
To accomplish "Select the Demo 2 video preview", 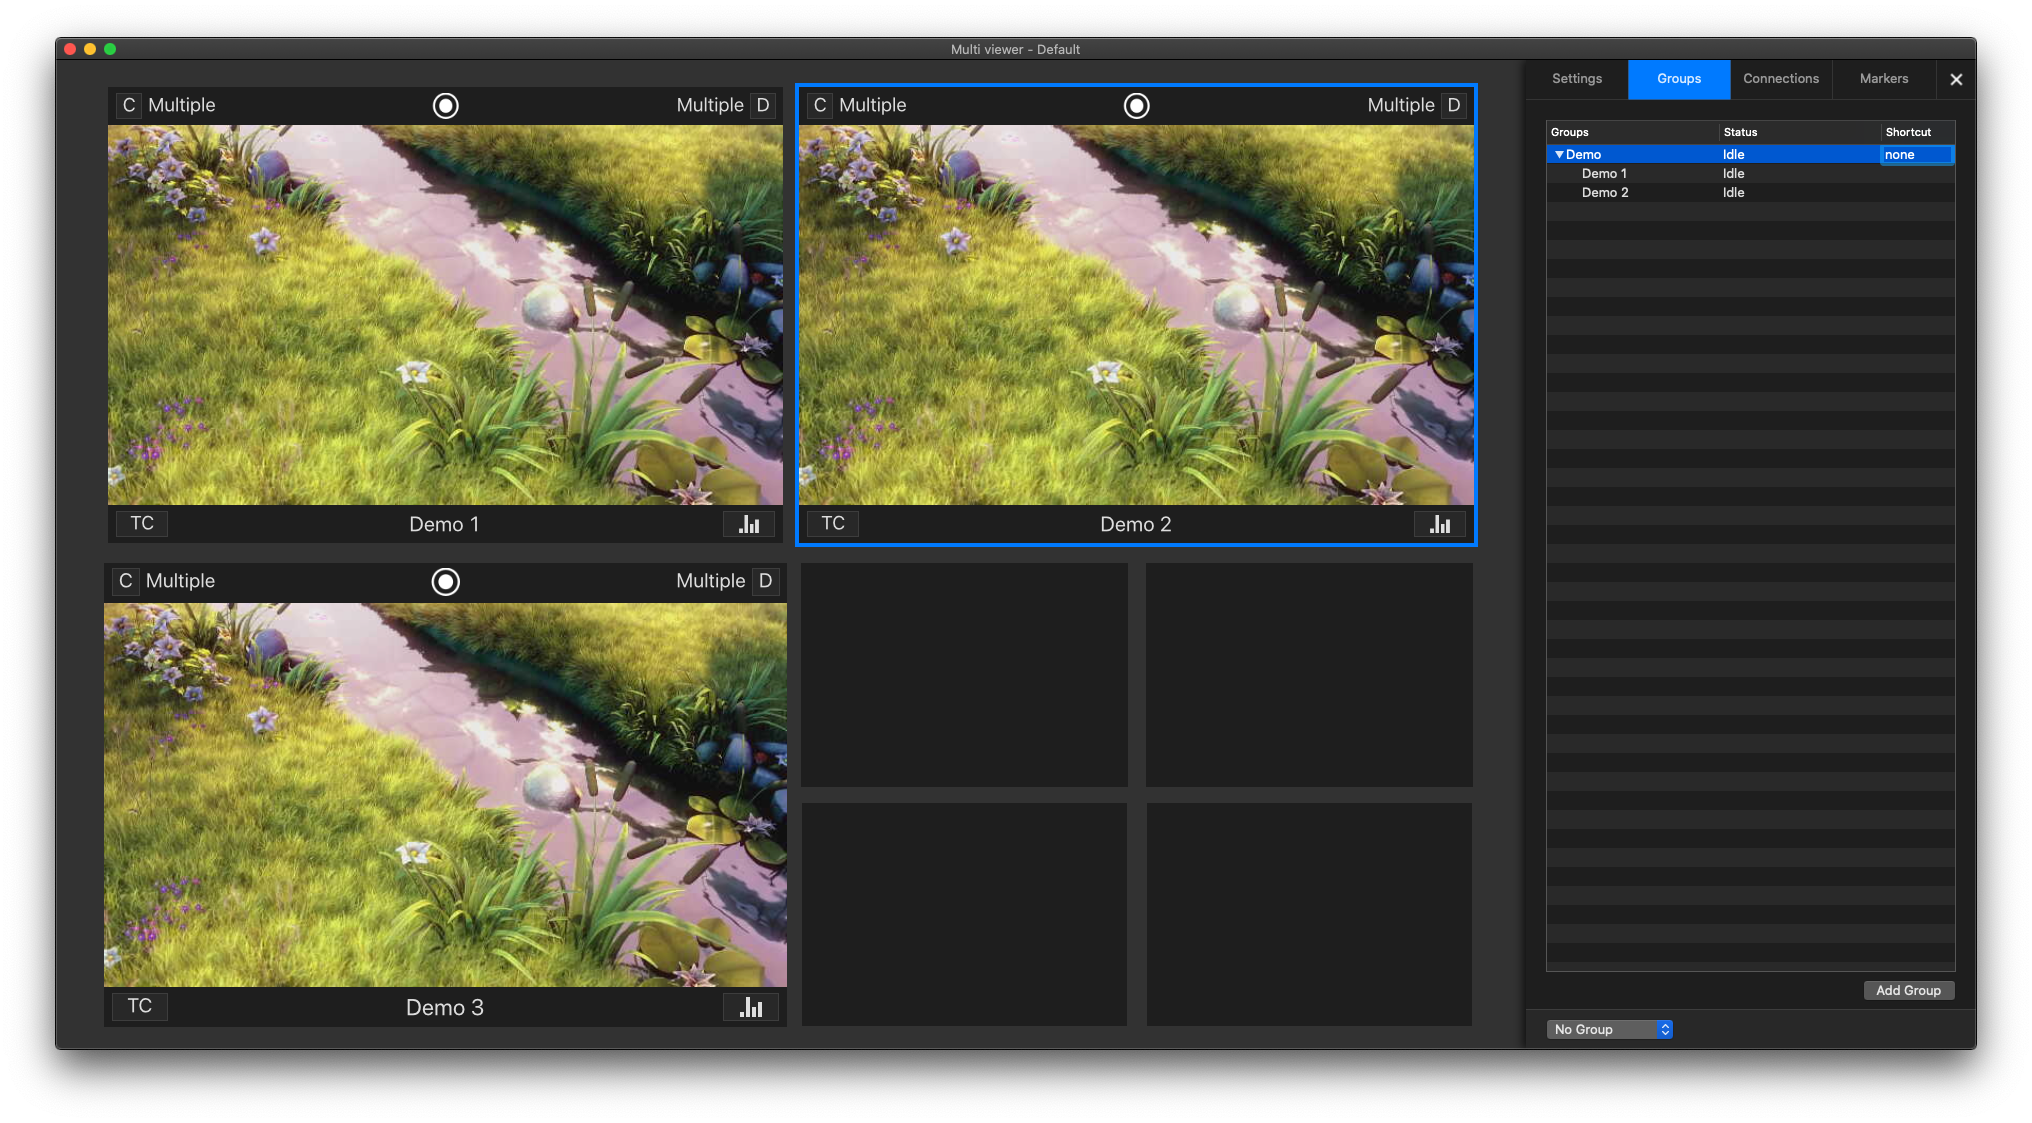I will [x=1136, y=315].
